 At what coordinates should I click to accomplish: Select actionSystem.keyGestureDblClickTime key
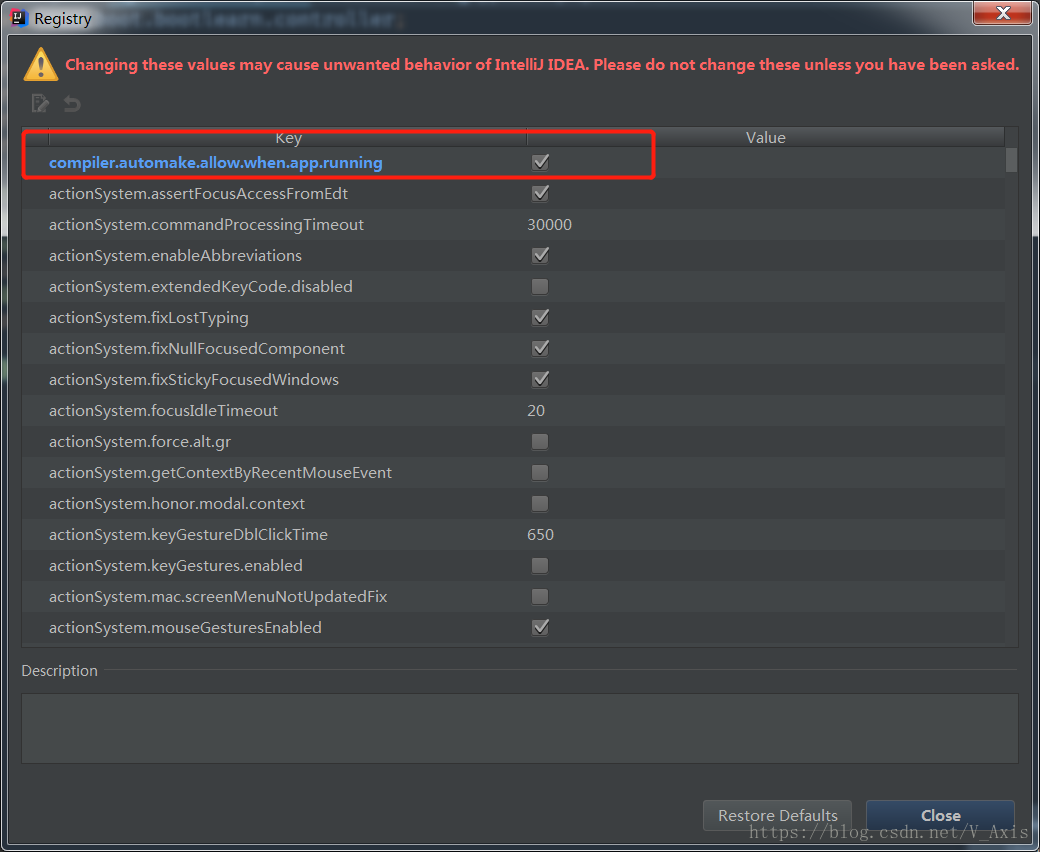coord(188,534)
